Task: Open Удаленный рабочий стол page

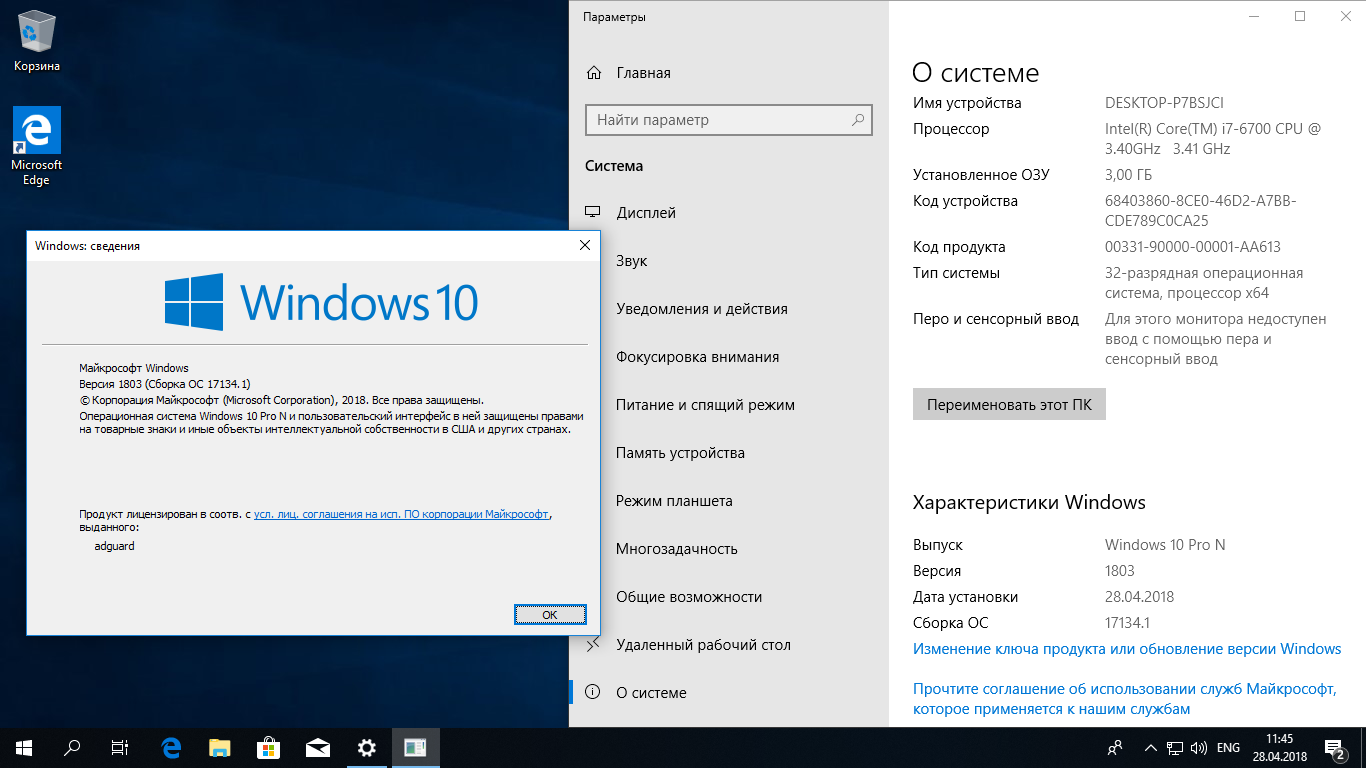Action: tap(728, 645)
